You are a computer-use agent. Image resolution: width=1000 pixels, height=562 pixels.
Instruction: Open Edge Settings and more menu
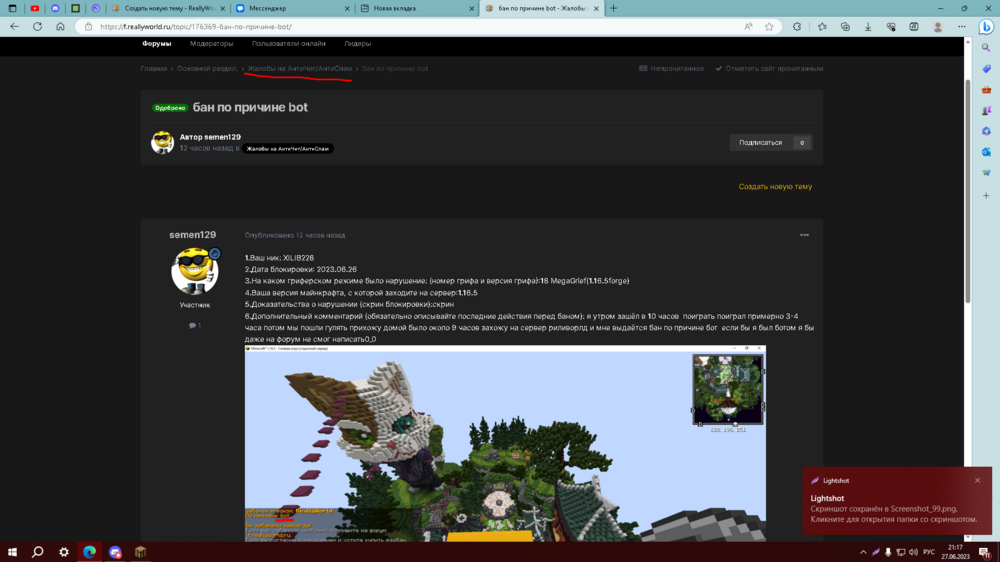(962, 27)
